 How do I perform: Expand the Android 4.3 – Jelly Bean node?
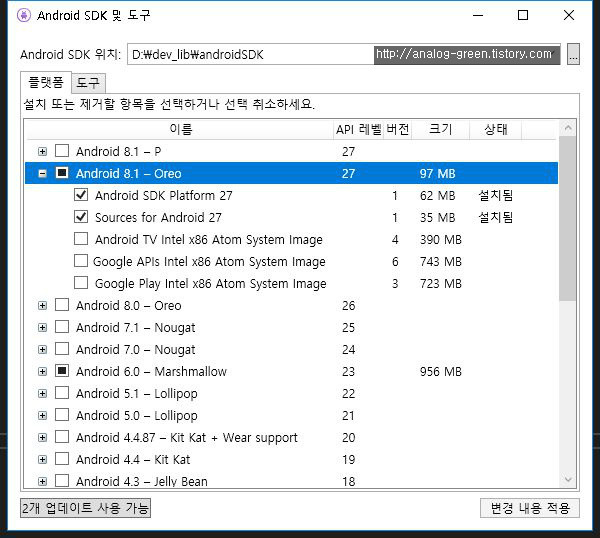(42, 481)
